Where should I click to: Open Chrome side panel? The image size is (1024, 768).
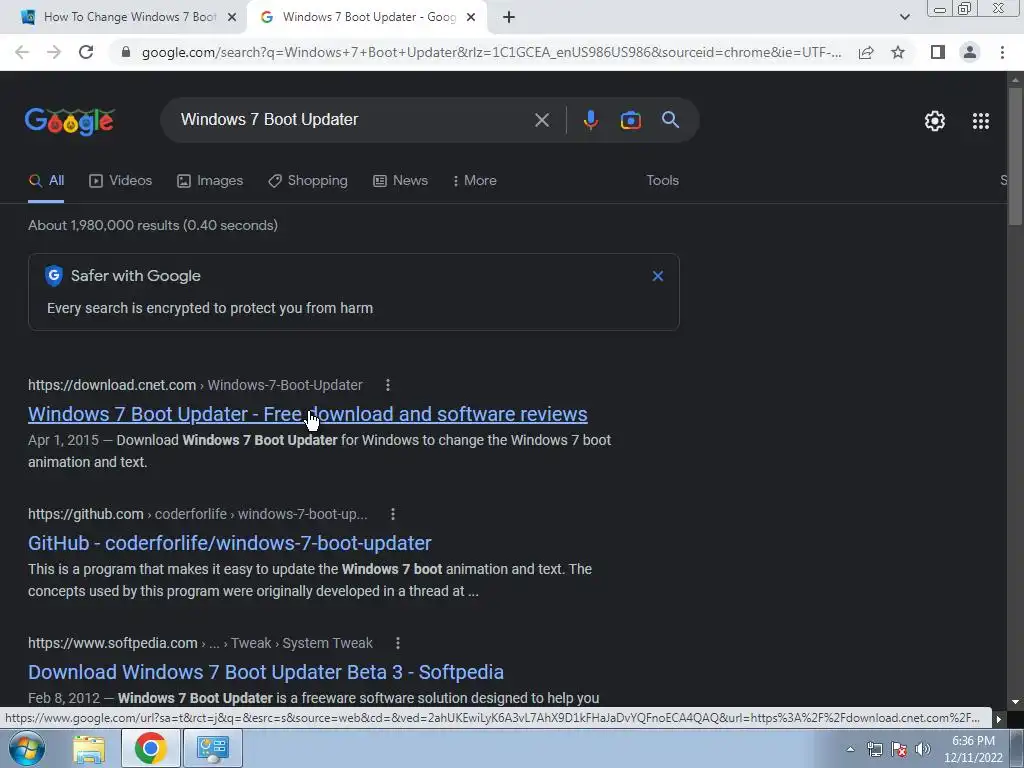point(938,52)
